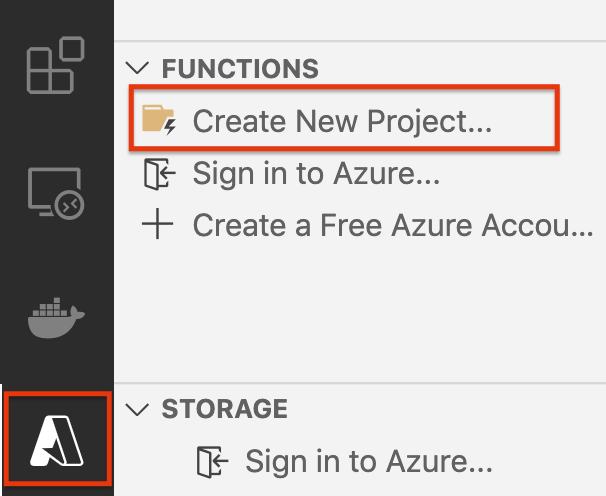Click divider line between Functions and Storage
The width and height of the screenshot is (606, 496).
click(x=360, y=383)
